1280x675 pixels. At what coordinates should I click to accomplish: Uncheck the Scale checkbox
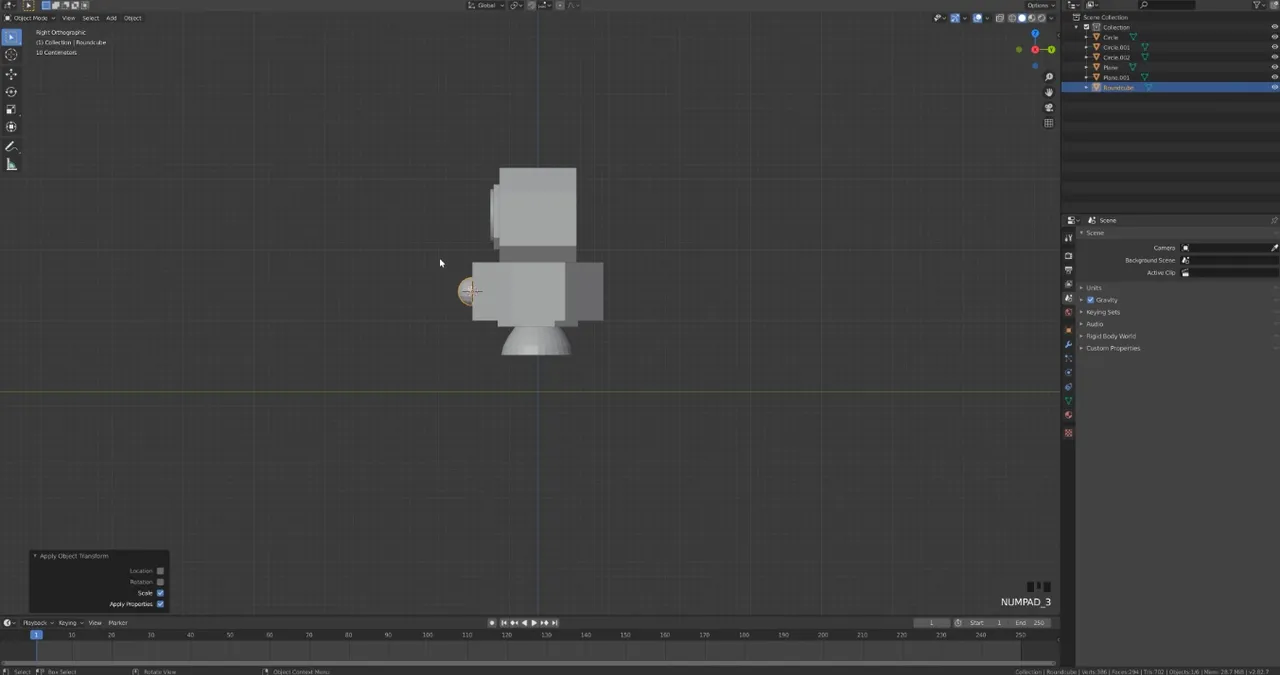[x=160, y=593]
